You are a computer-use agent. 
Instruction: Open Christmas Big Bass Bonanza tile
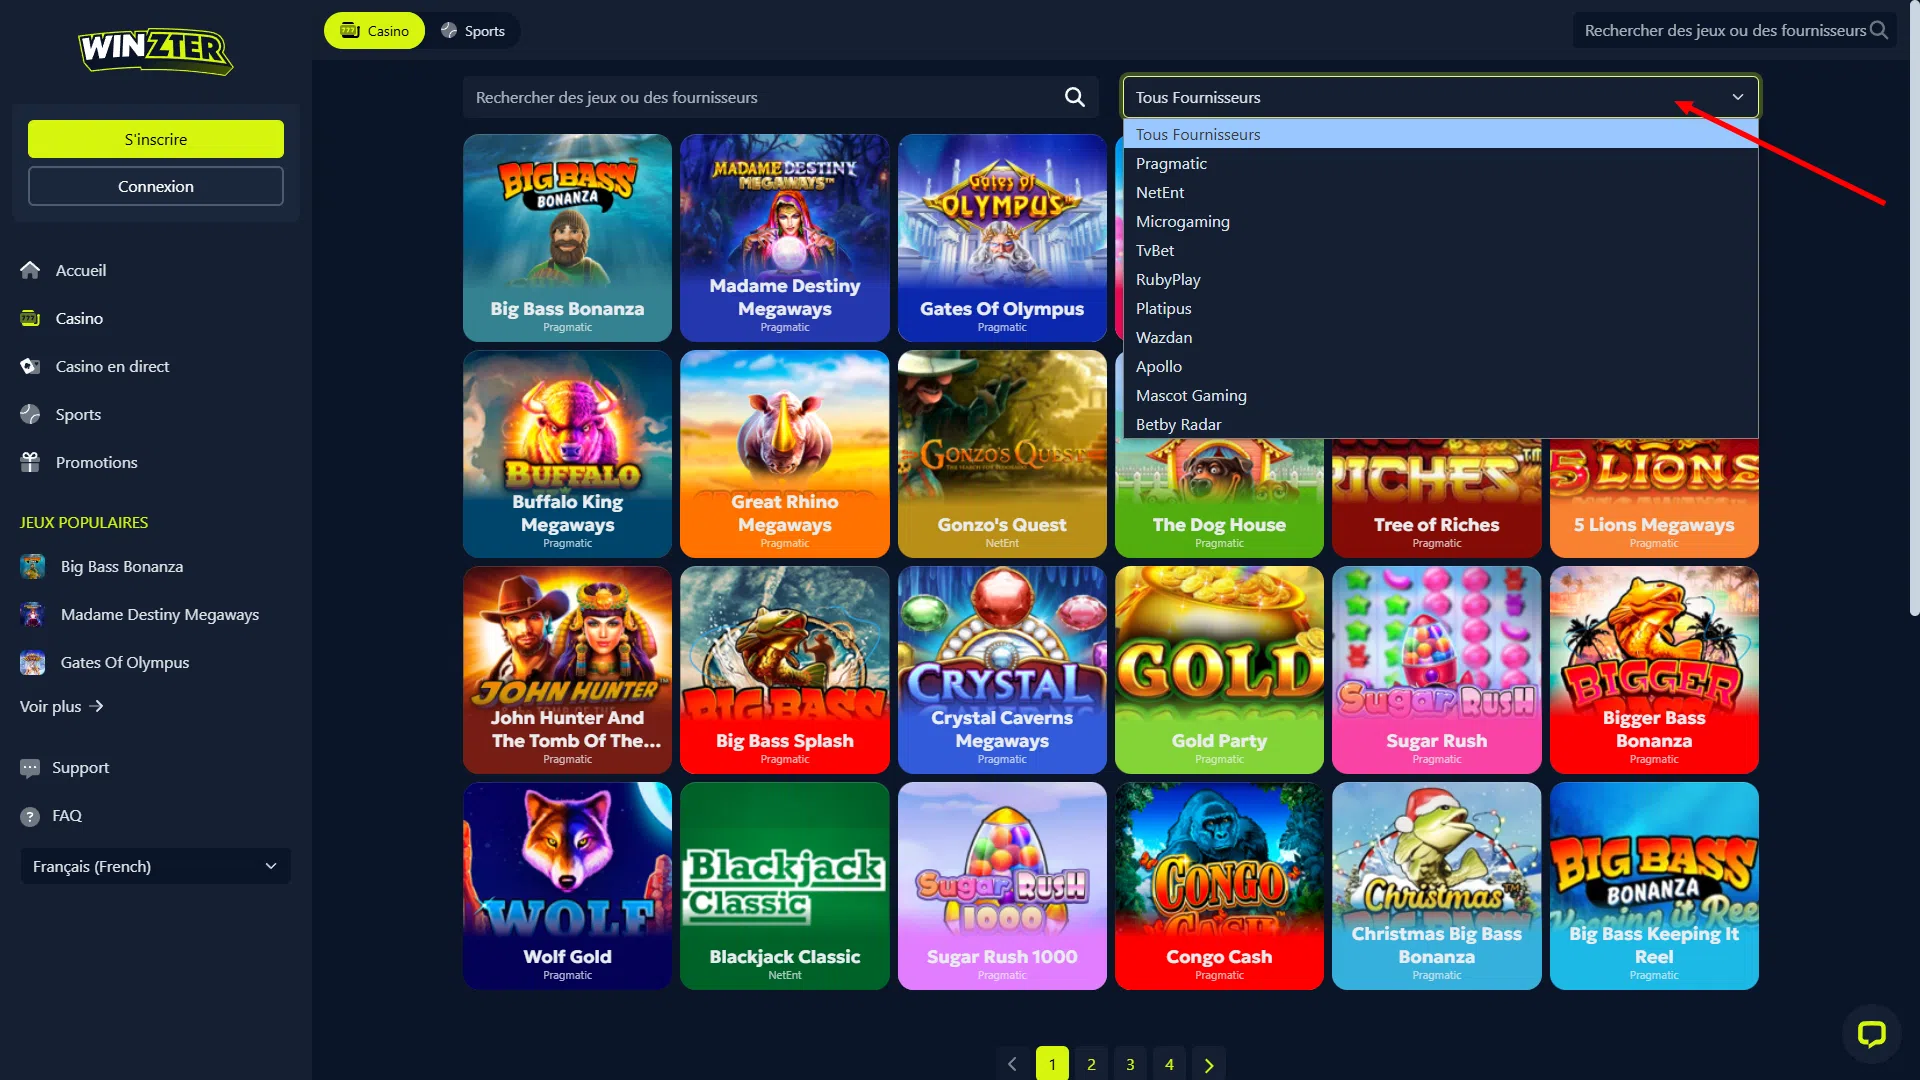[x=1437, y=886]
